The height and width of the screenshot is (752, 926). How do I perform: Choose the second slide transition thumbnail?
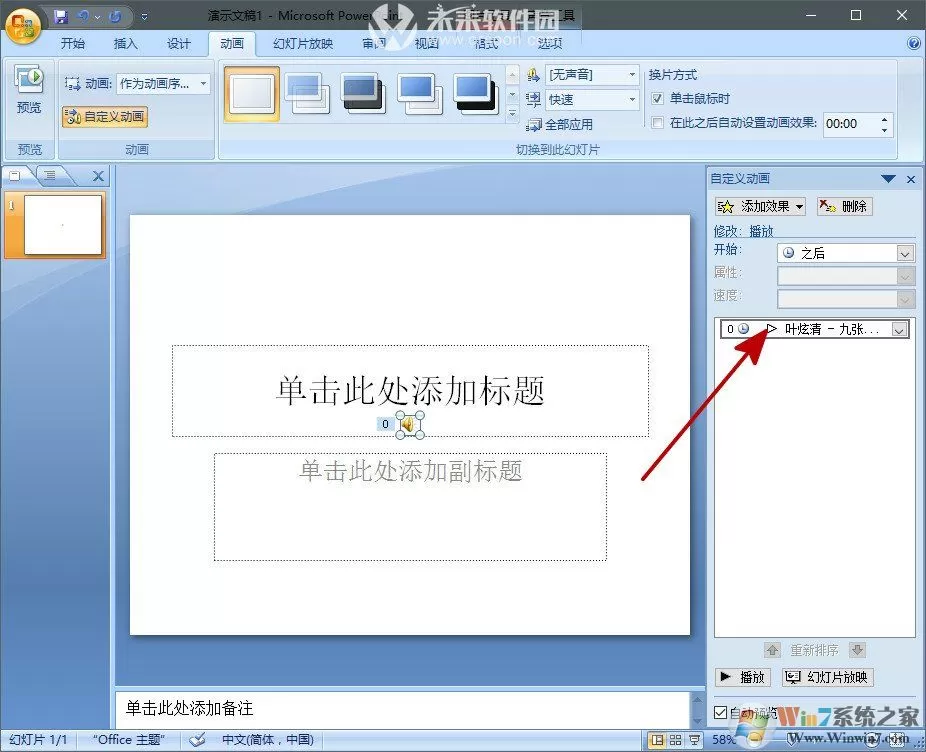(307, 93)
